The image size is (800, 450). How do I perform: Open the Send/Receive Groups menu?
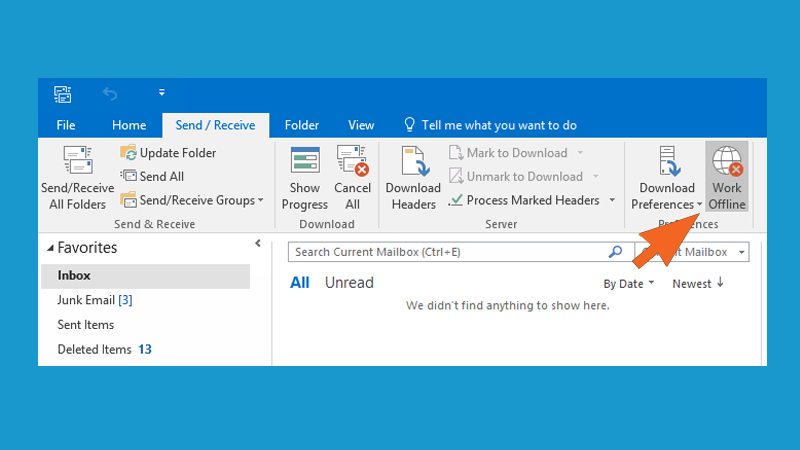point(192,200)
